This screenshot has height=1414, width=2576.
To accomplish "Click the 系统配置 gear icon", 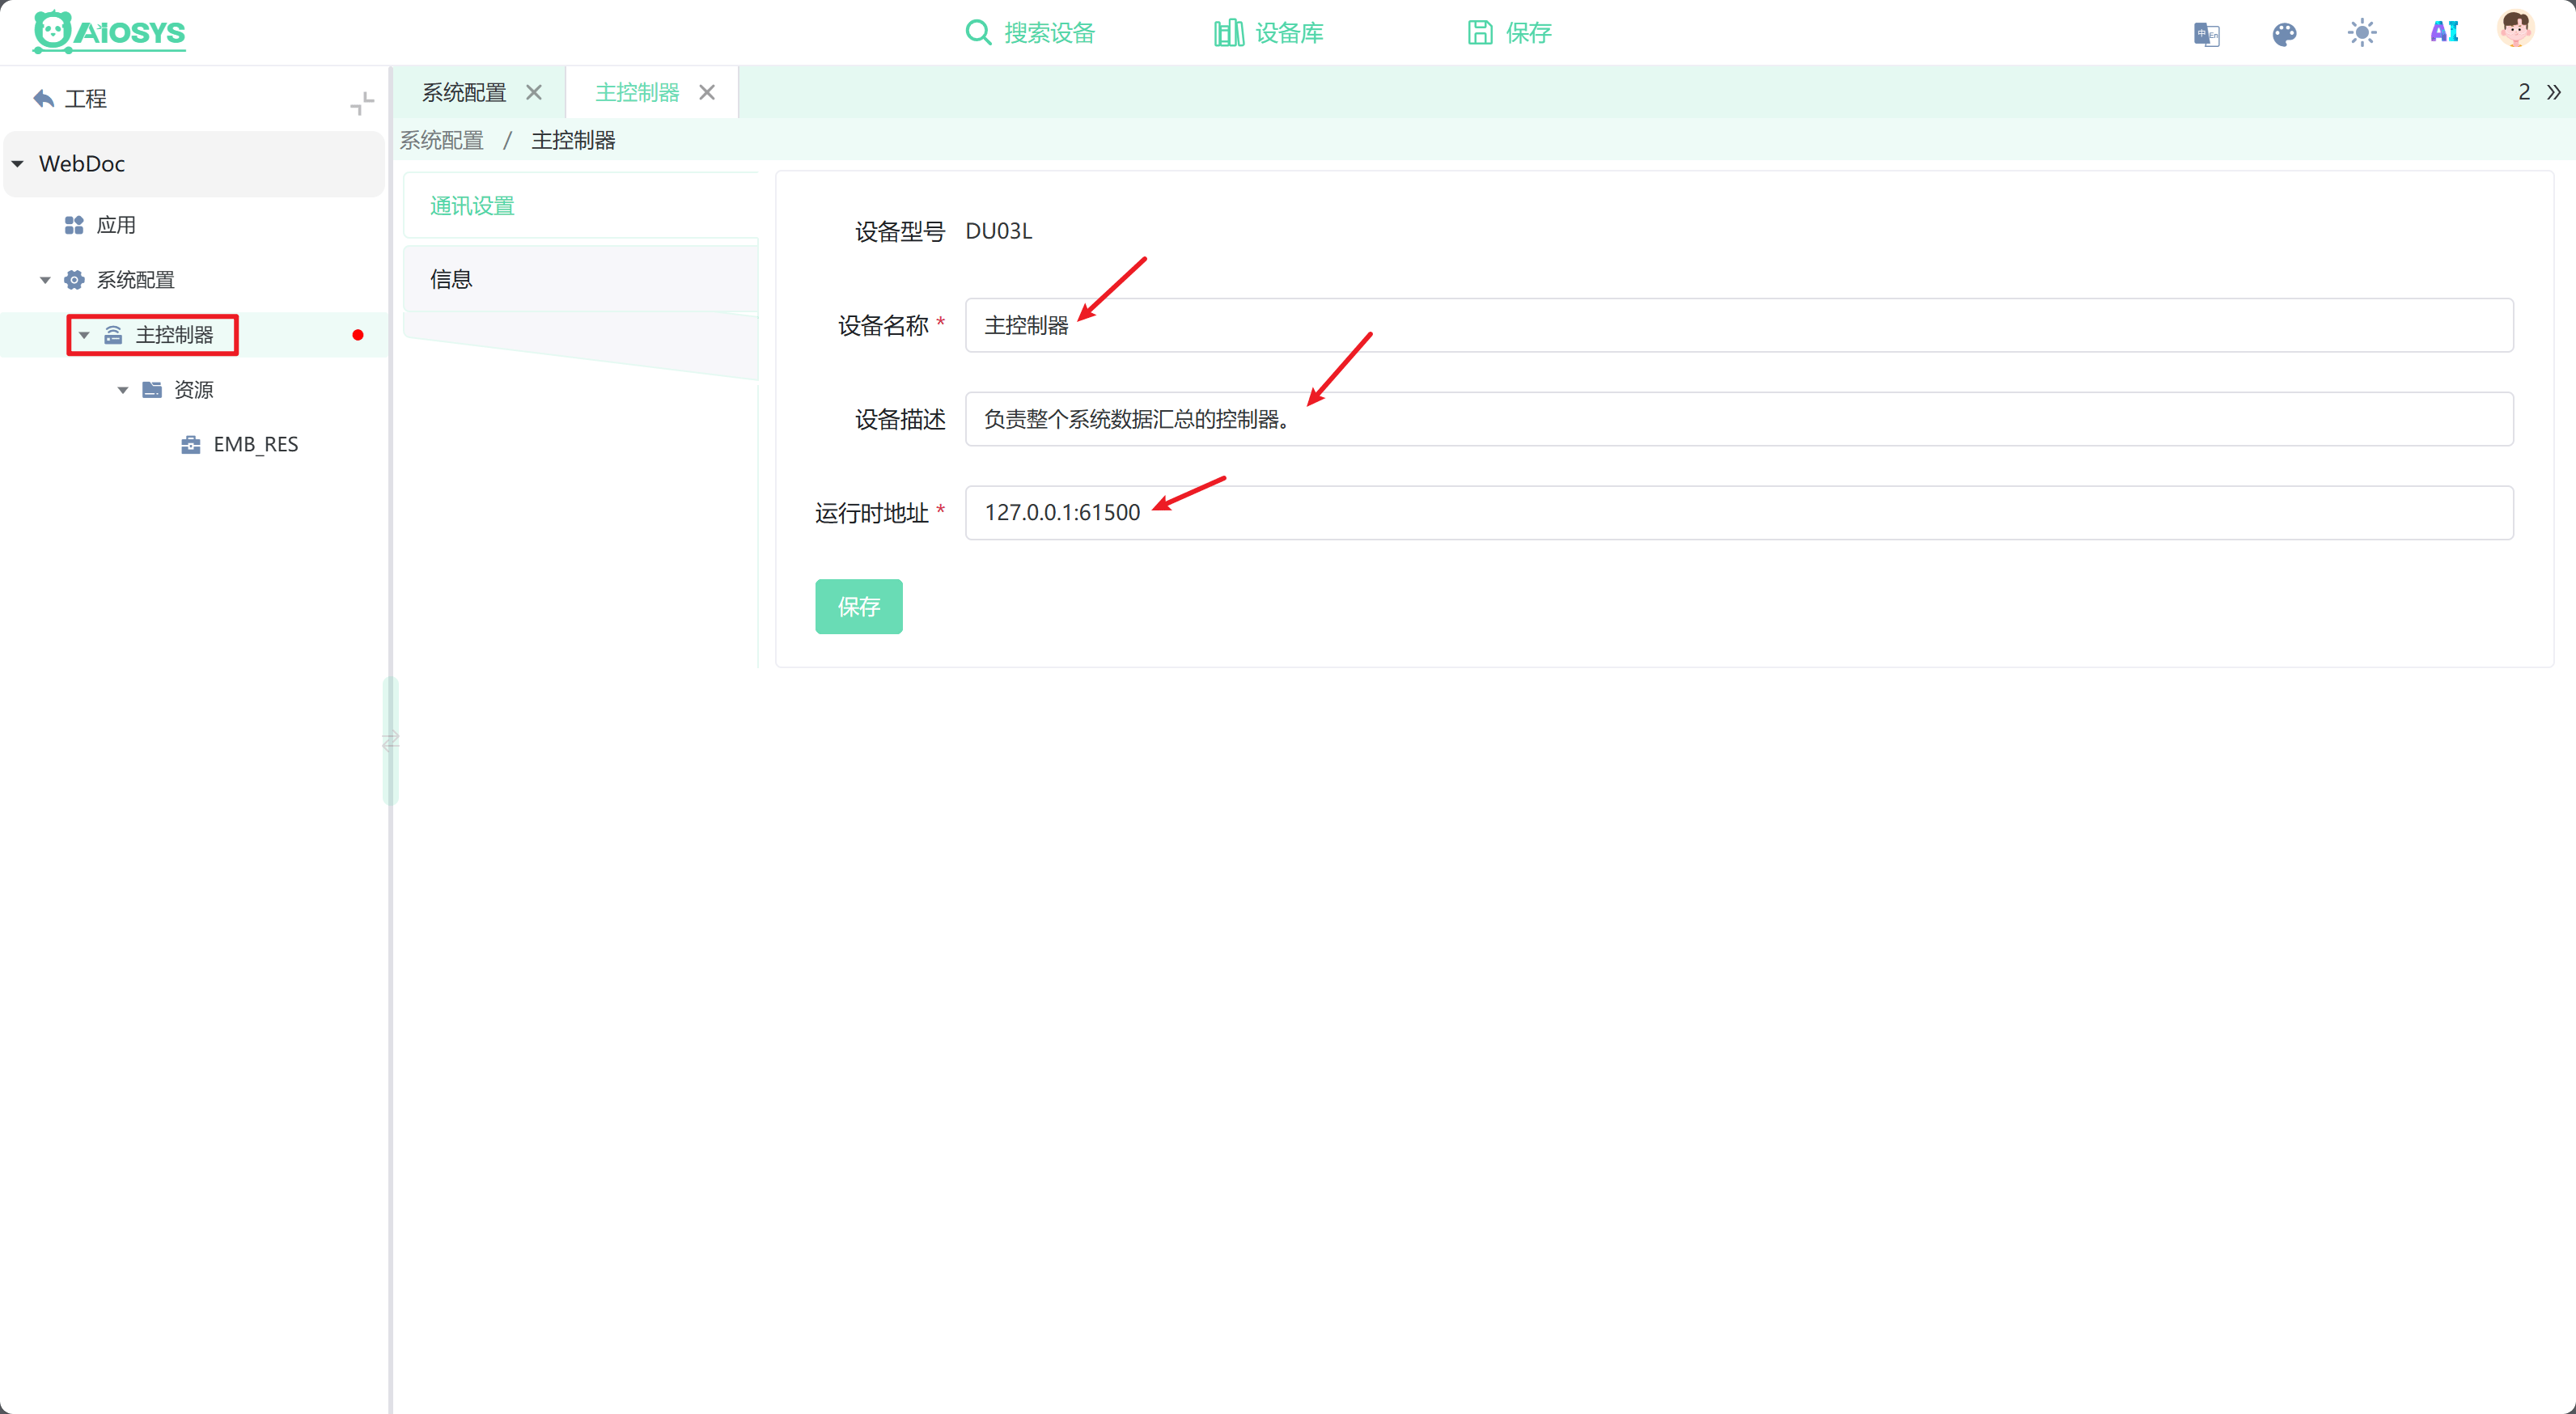I will [x=74, y=280].
